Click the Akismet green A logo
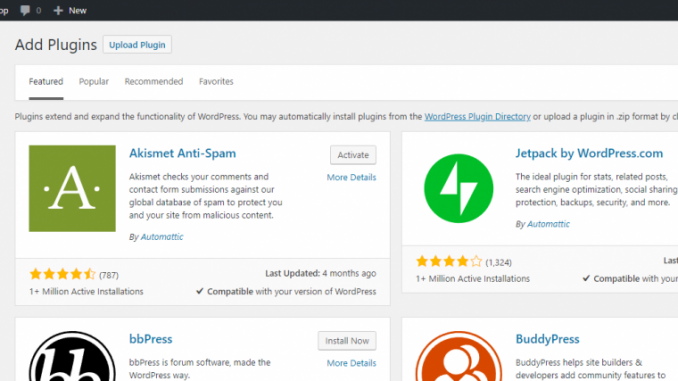The width and height of the screenshot is (678, 381). pos(72,188)
